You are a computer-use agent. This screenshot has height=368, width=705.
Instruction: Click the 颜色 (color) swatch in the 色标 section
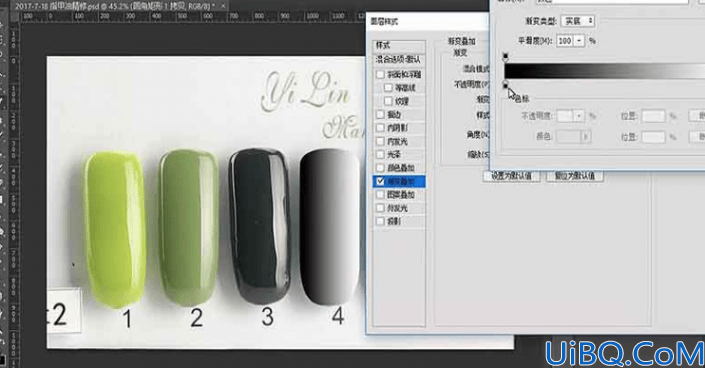point(569,136)
